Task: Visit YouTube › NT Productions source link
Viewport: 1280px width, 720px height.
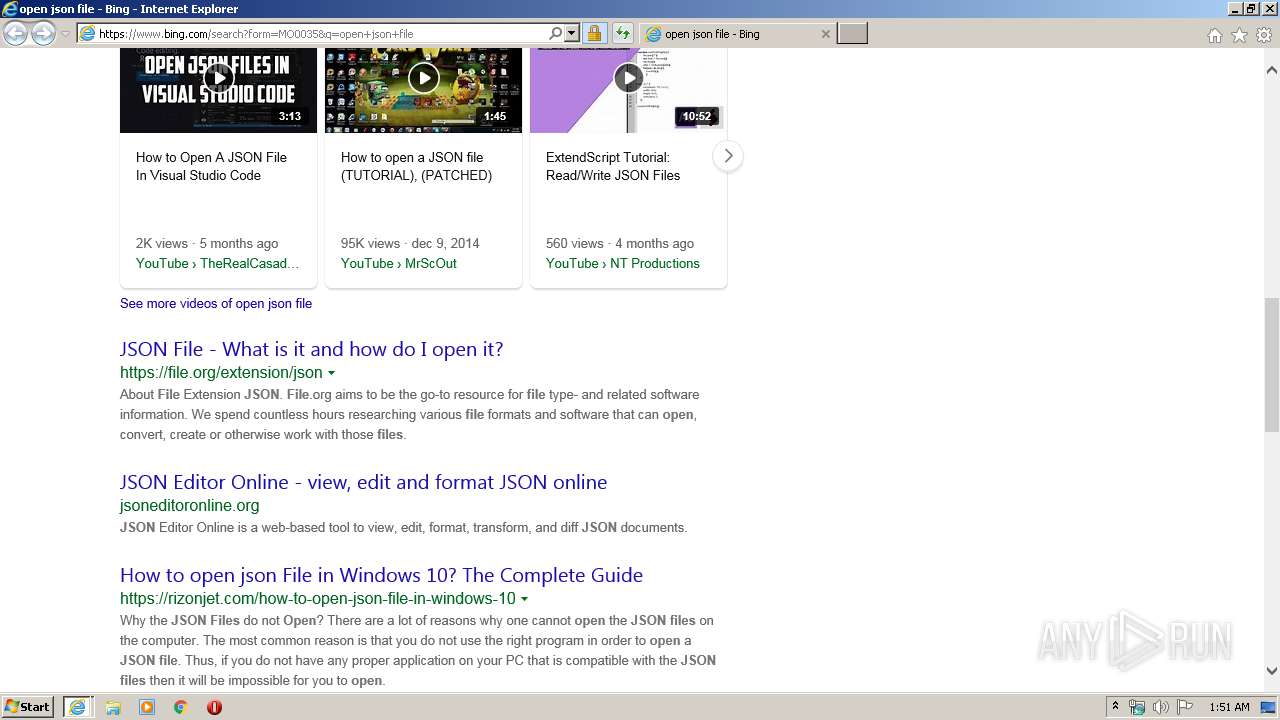Action: point(623,263)
